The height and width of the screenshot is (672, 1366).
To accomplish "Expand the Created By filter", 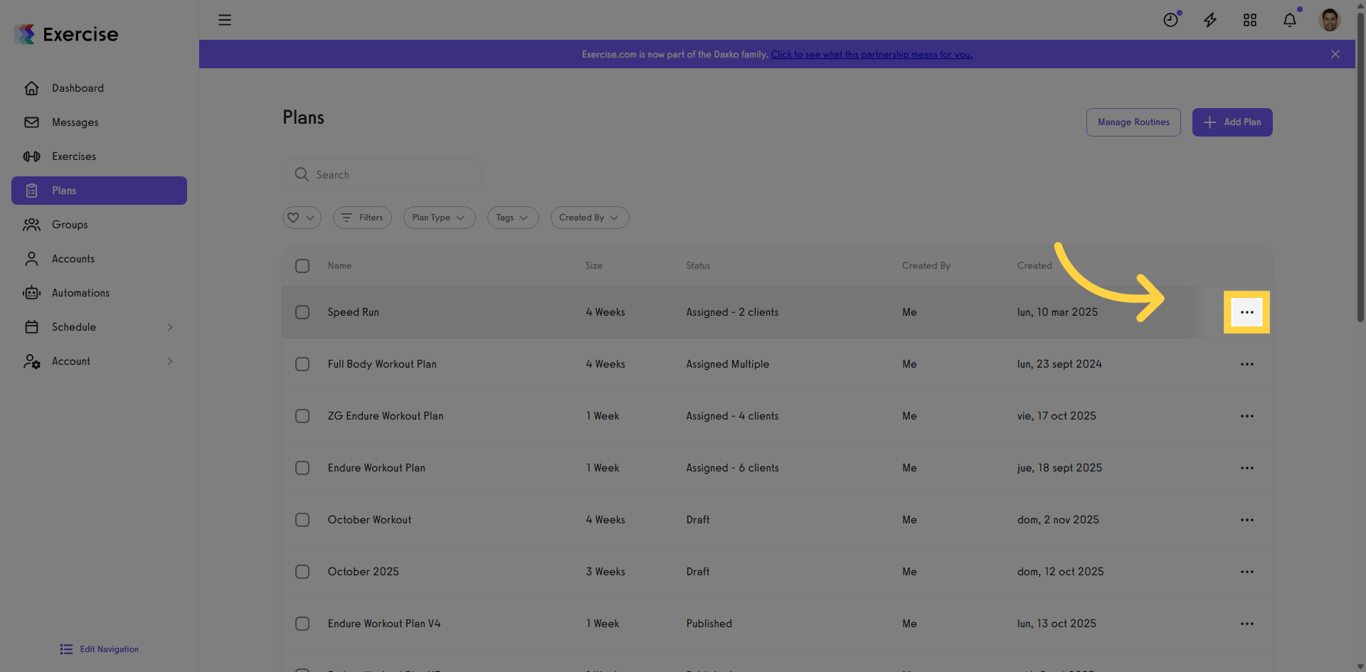I will 589,217.
